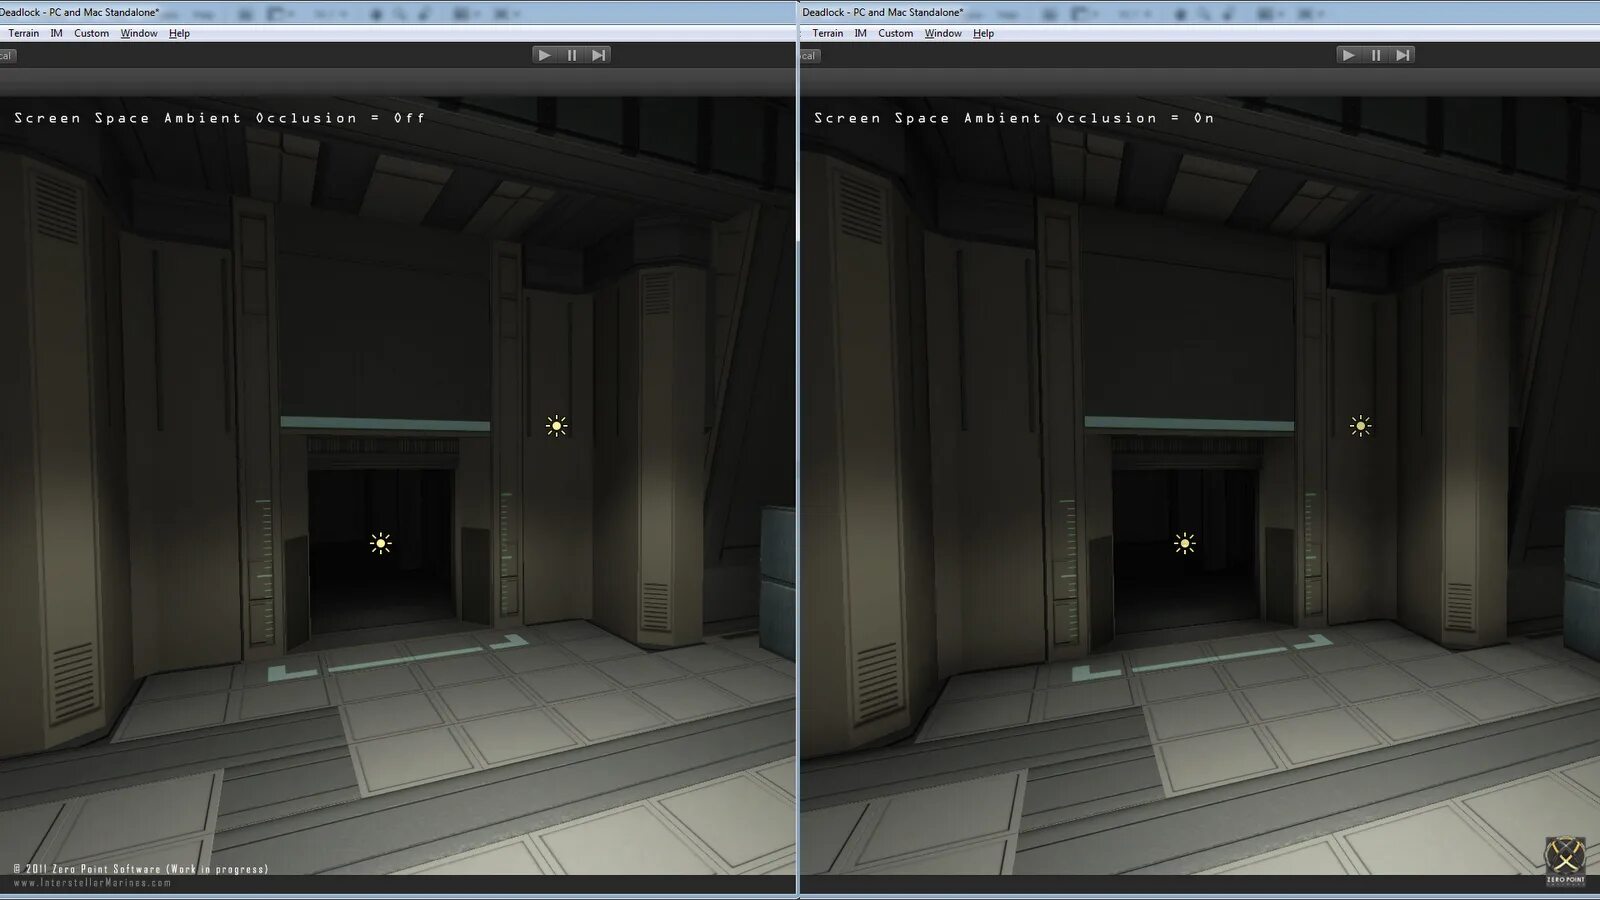Open Terrain menu in left window
The image size is (1600, 900).
point(24,33)
